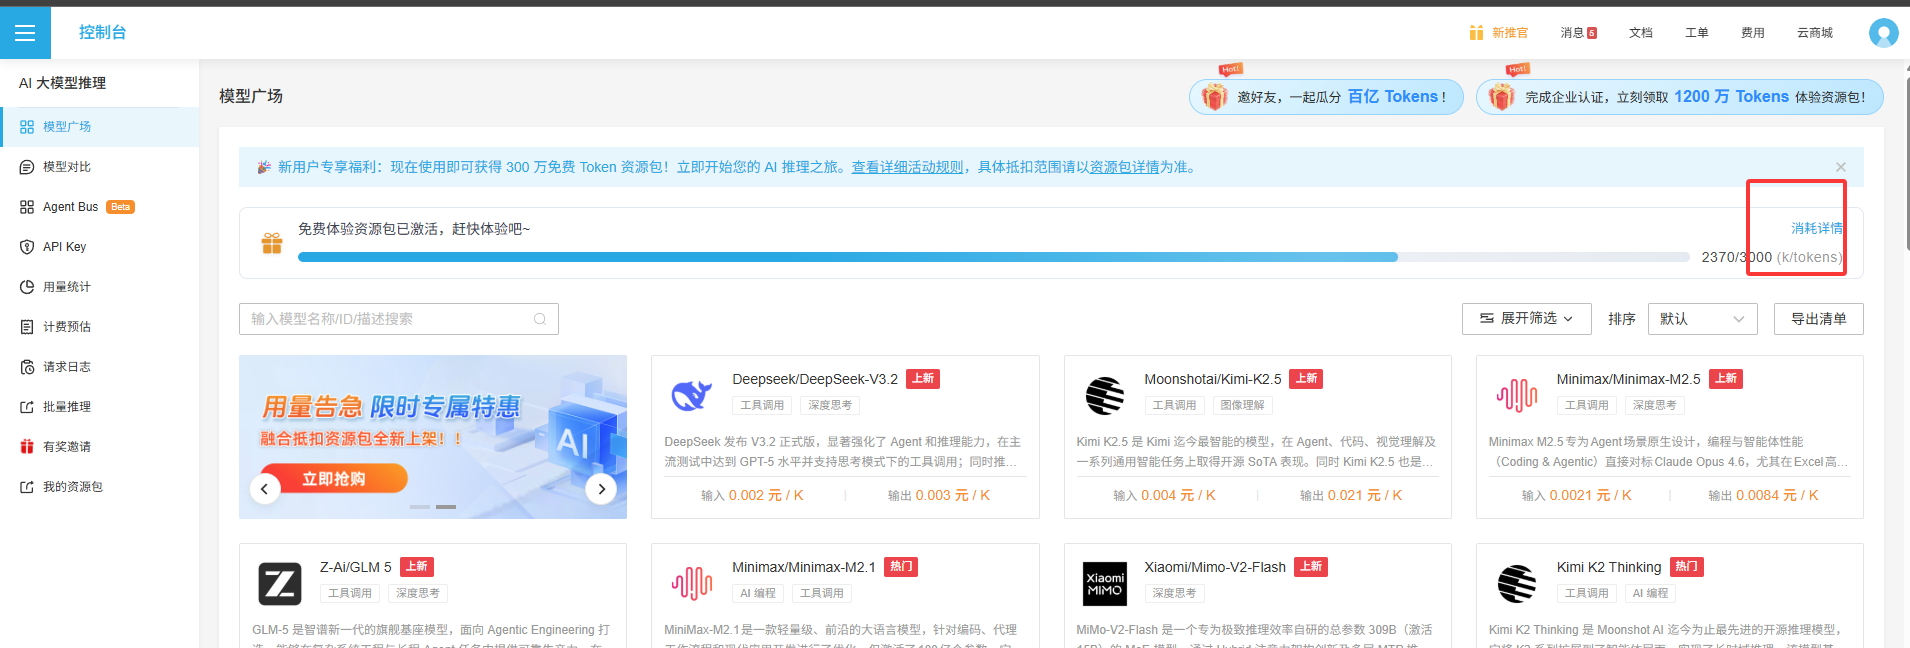Click the 我的资源包 sidebar icon
This screenshot has height=648, width=1910.
pyautogui.click(x=27, y=487)
